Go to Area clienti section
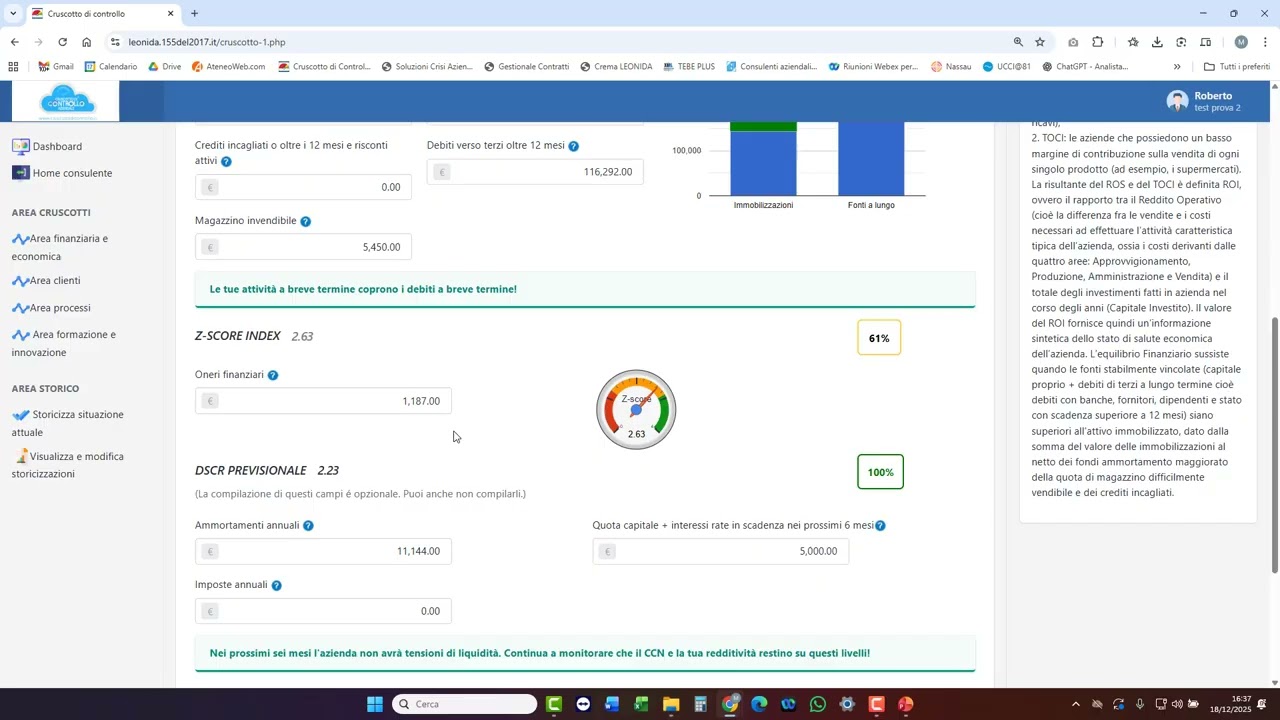The height and width of the screenshot is (720, 1280). pyautogui.click(x=54, y=281)
